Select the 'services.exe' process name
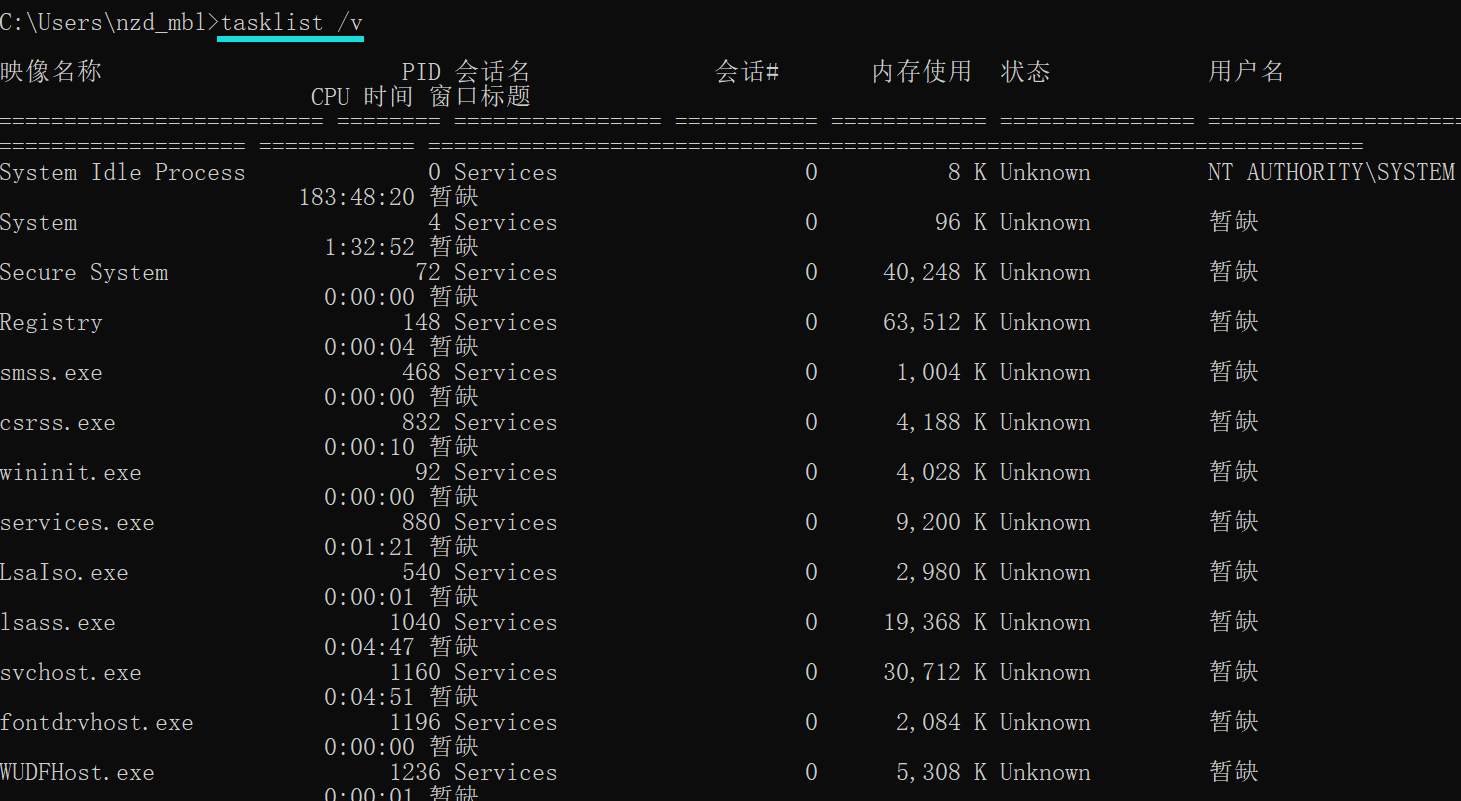The width and height of the screenshot is (1461, 801). 77,522
